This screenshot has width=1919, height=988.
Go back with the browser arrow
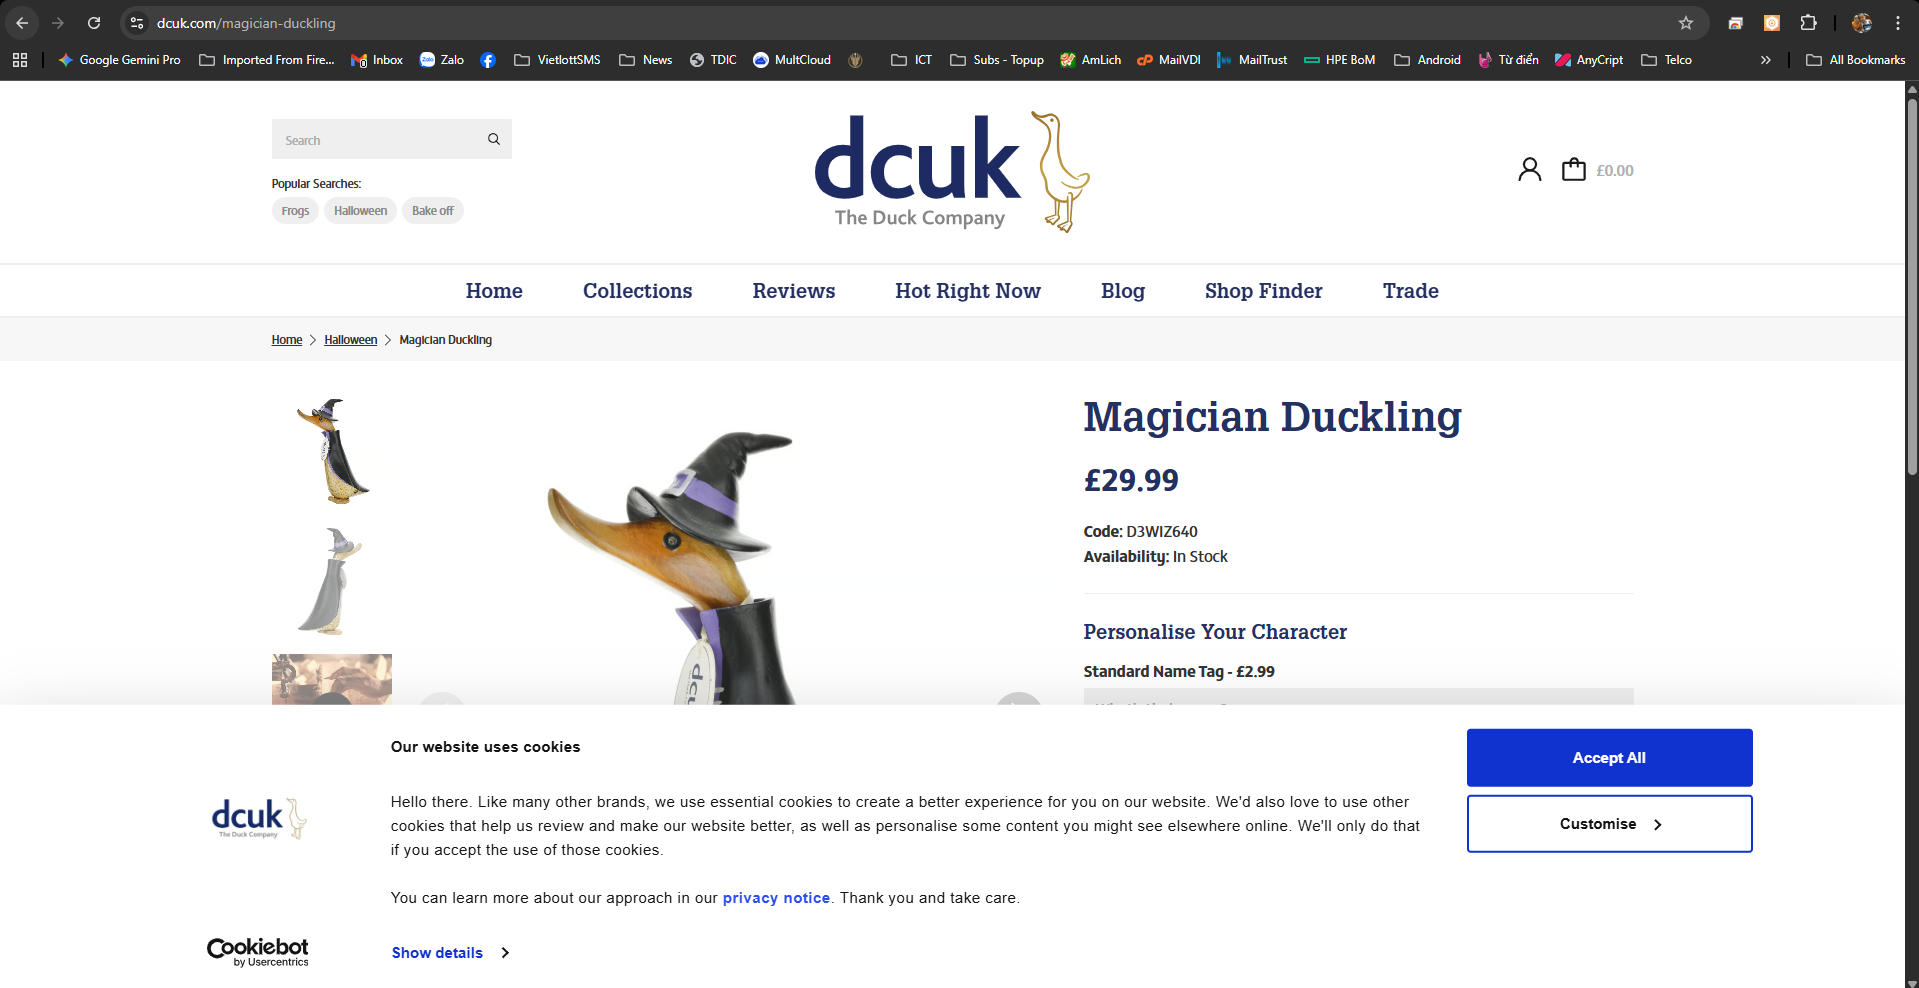(x=22, y=23)
